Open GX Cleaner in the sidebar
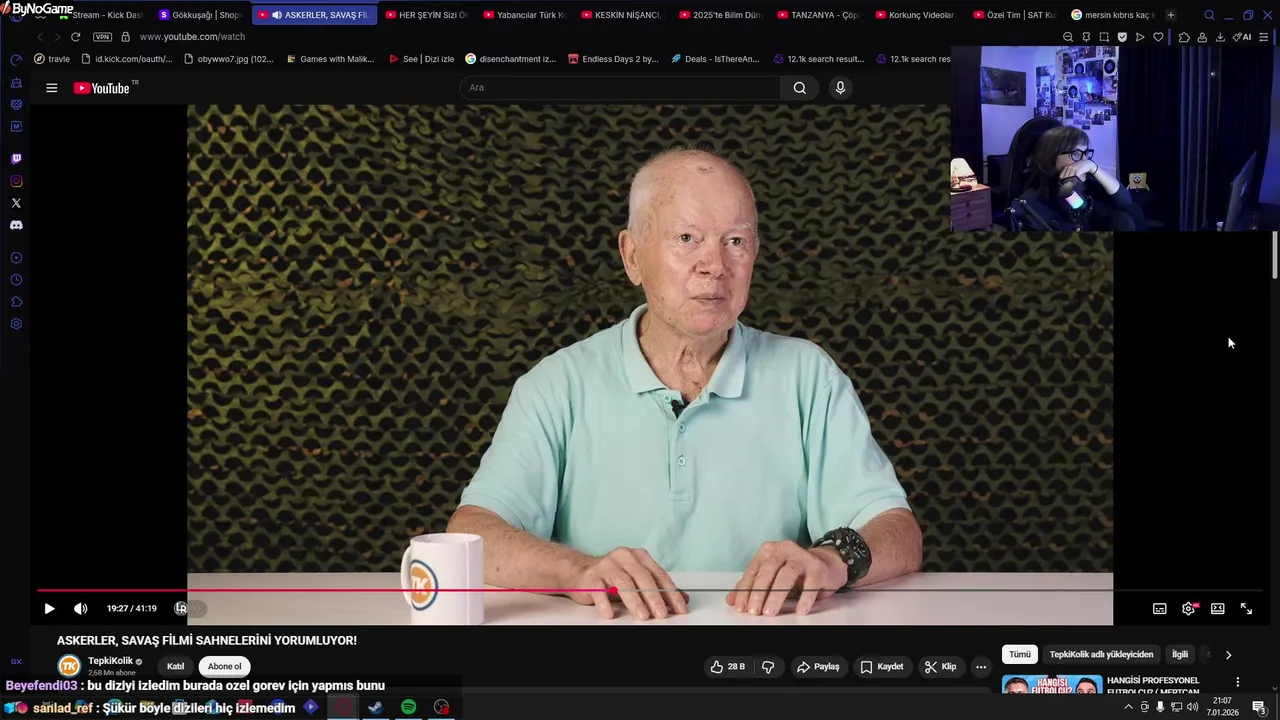The image size is (1280, 720). tap(16, 82)
